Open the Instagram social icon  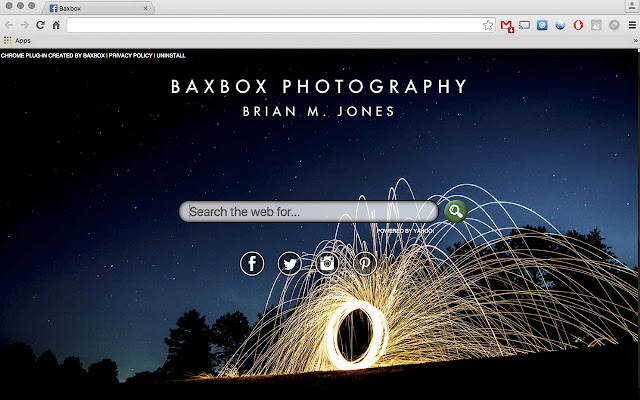327,263
